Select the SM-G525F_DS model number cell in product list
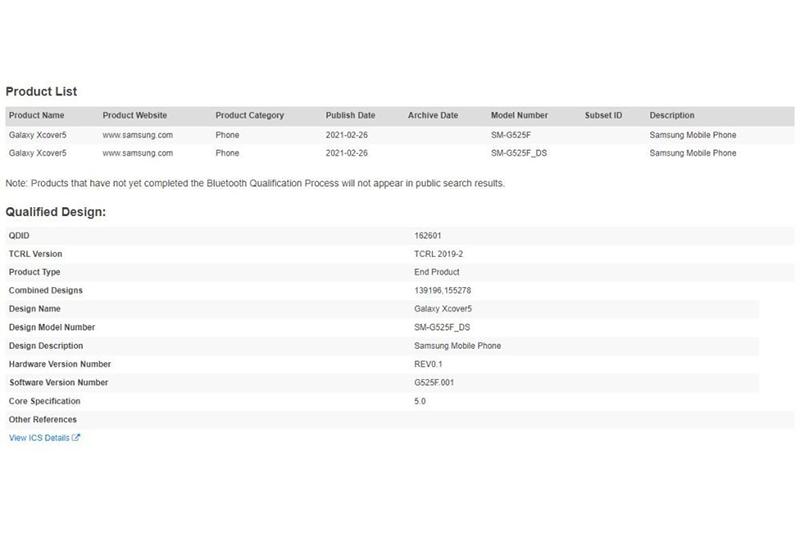 click(x=520, y=153)
